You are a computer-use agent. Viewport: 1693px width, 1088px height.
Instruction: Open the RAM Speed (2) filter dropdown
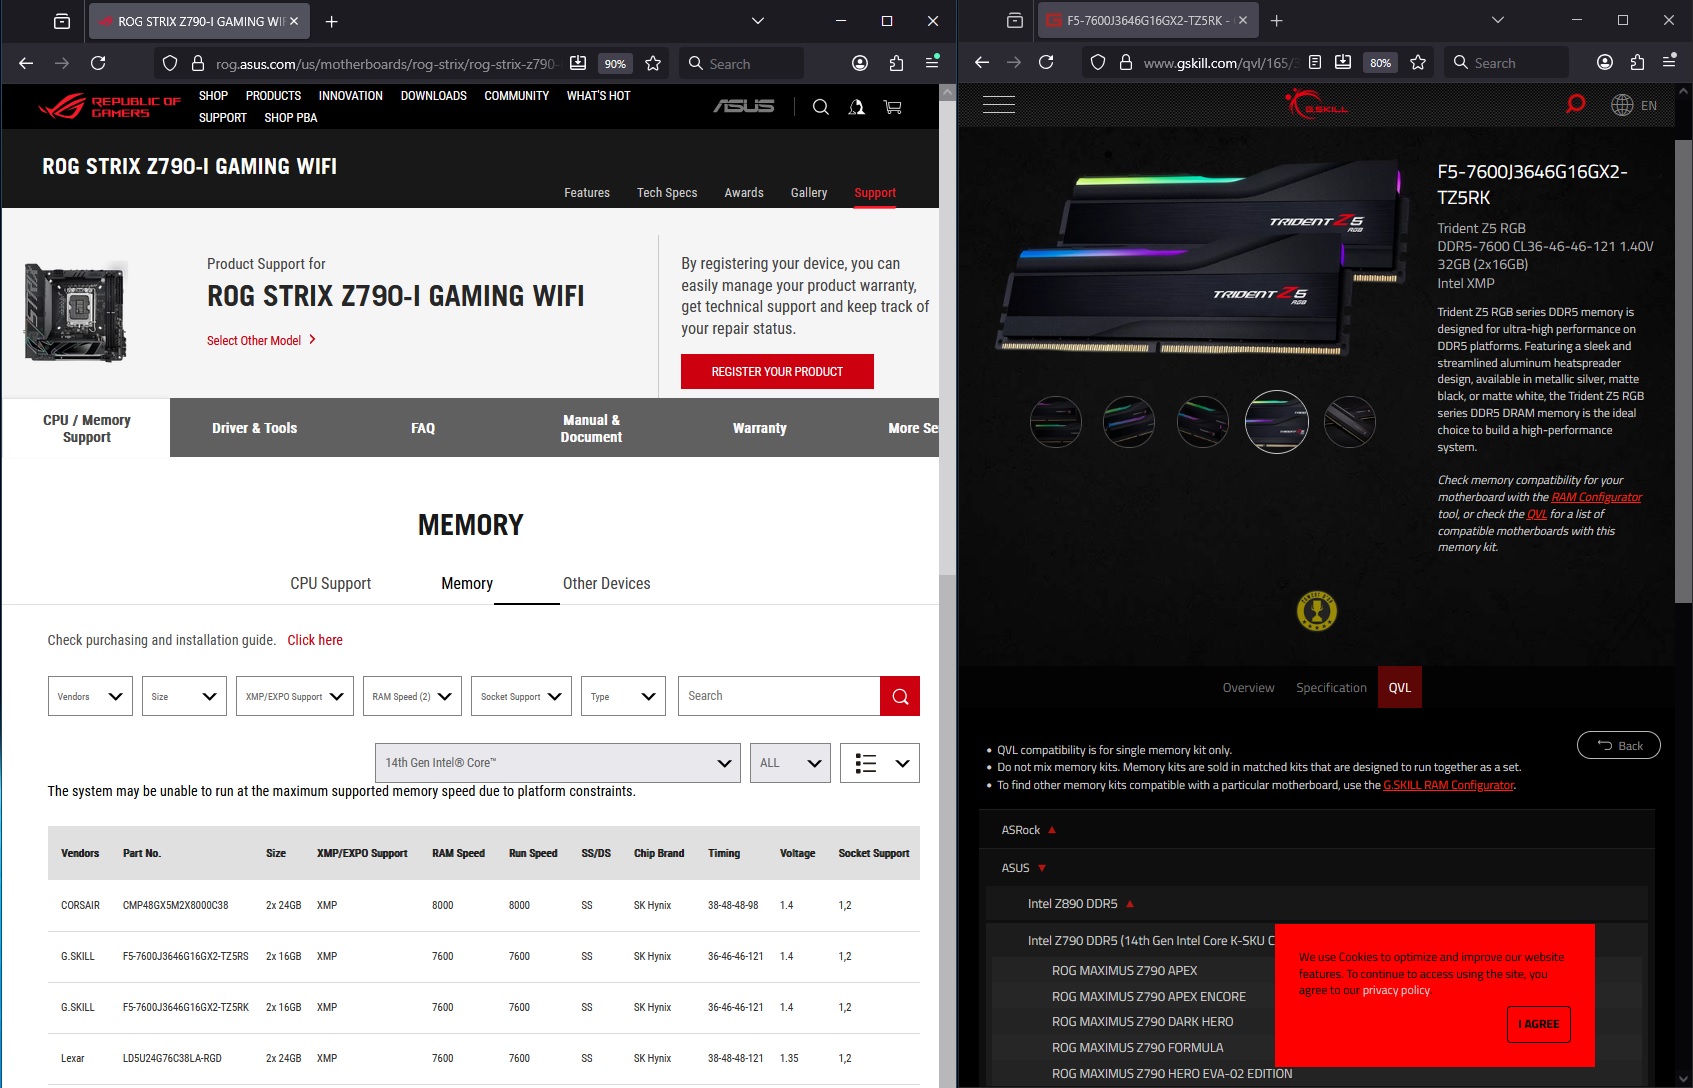(x=412, y=697)
